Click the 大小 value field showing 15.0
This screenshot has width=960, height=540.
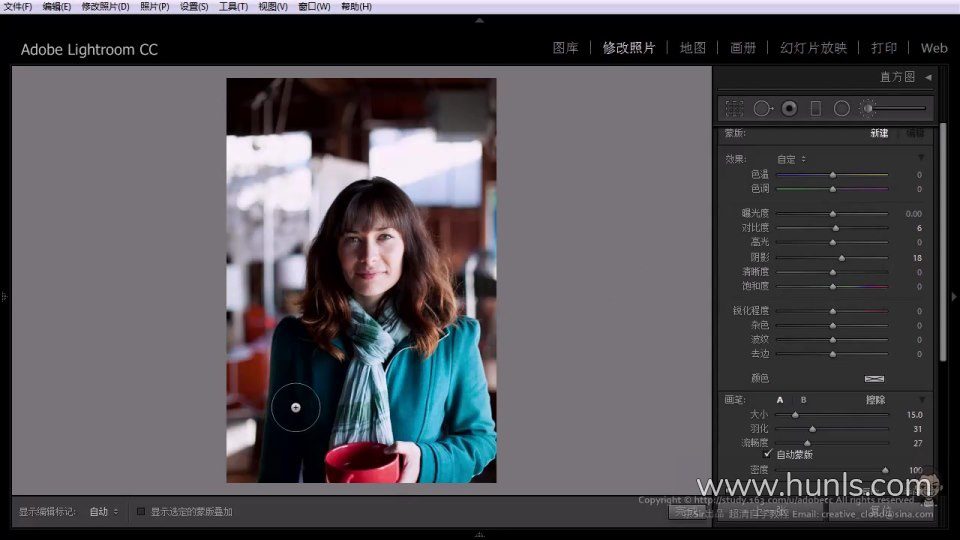coord(915,414)
